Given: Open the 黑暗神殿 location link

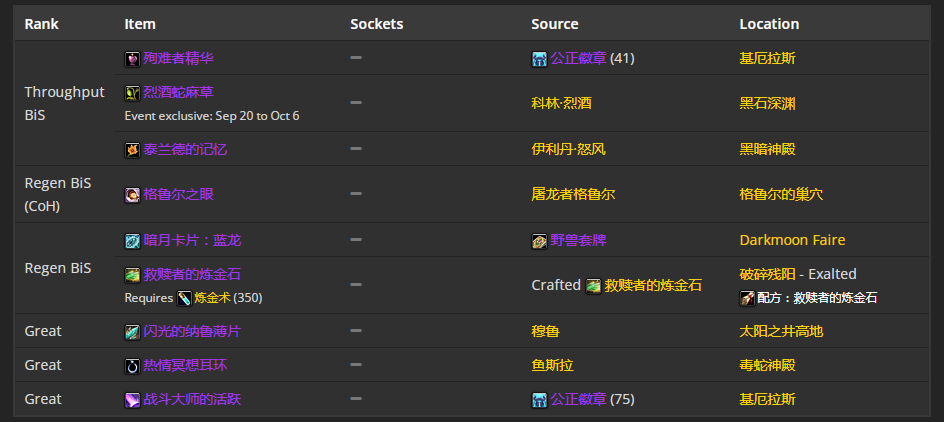Looking at the screenshot, I should [x=767, y=149].
